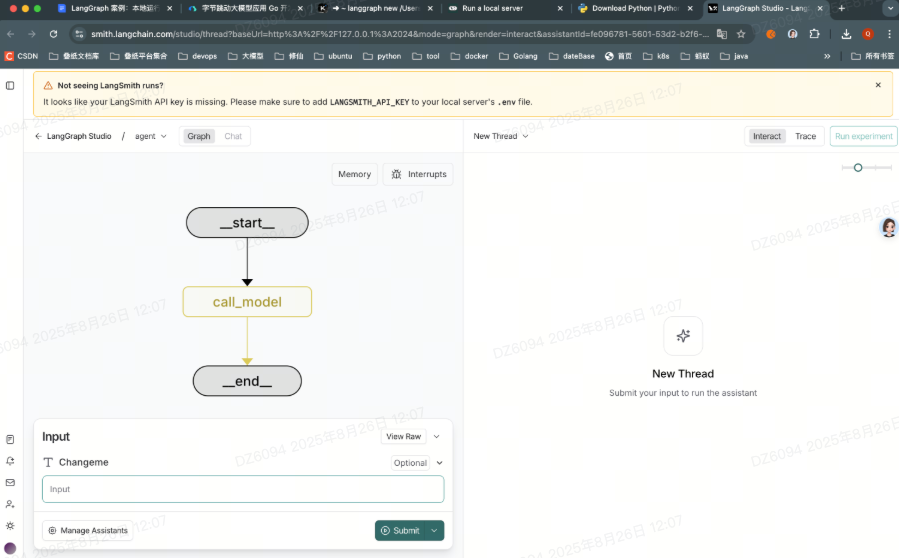Submit the input to run assistant

coord(400,530)
